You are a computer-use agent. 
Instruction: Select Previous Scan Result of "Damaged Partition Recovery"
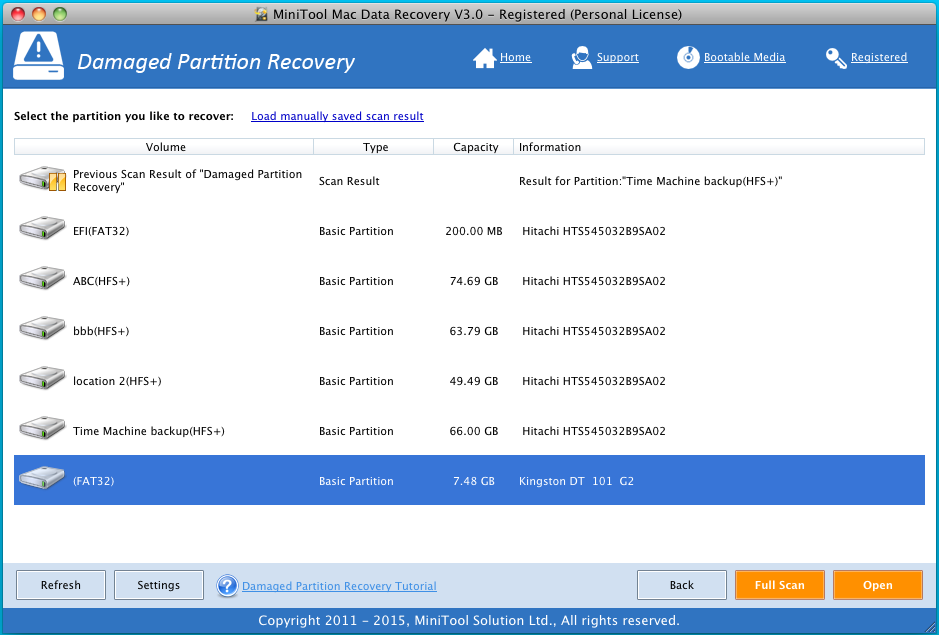point(187,180)
